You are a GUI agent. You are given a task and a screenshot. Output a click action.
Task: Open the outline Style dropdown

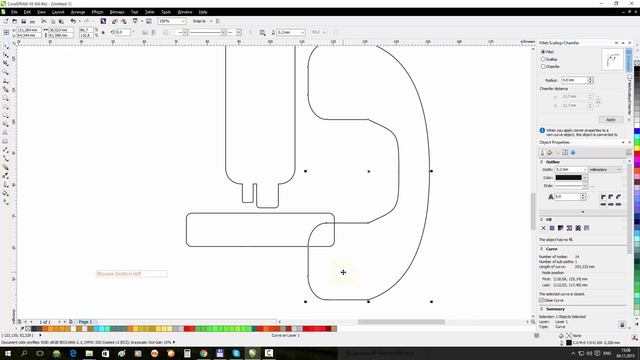click(x=585, y=186)
